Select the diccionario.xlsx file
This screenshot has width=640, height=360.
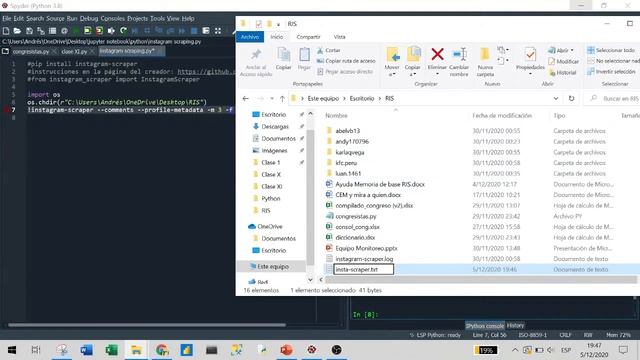click(355, 238)
